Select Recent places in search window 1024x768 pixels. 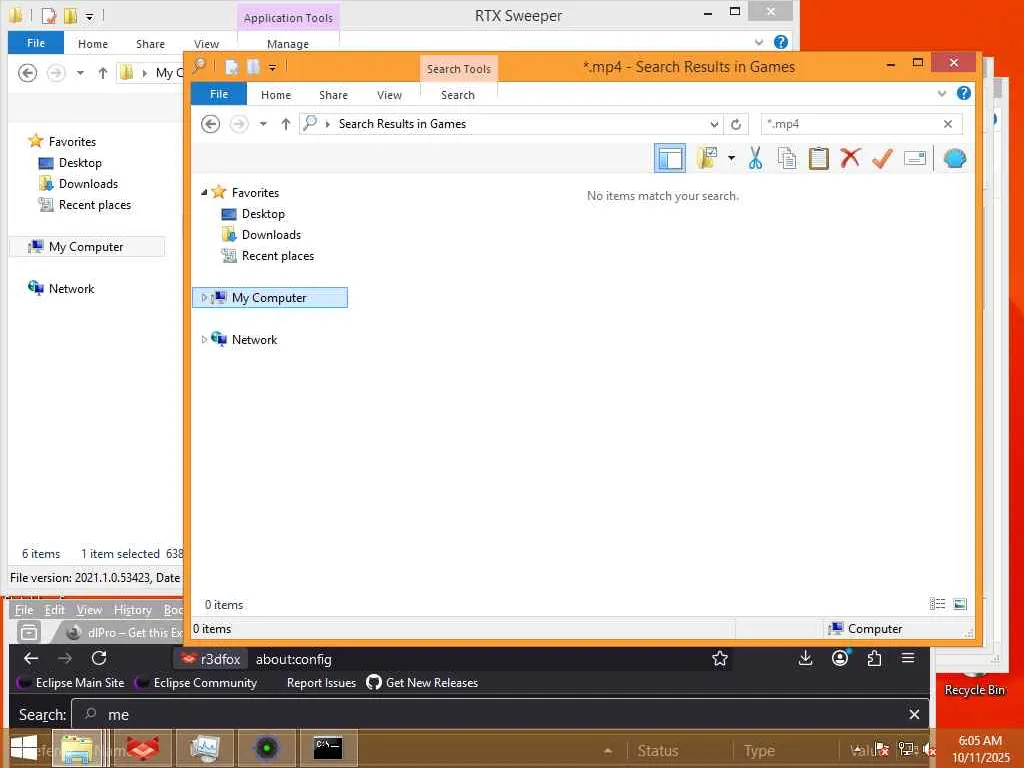click(x=278, y=255)
